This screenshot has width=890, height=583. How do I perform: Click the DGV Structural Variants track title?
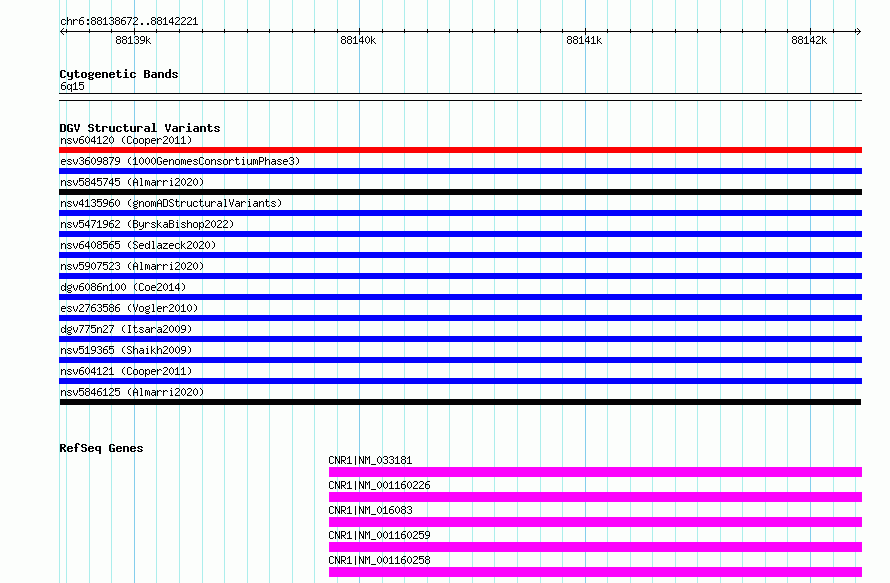coord(140,128)
